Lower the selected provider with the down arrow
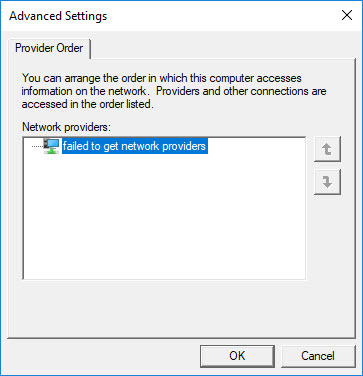 tap(327, 182)
